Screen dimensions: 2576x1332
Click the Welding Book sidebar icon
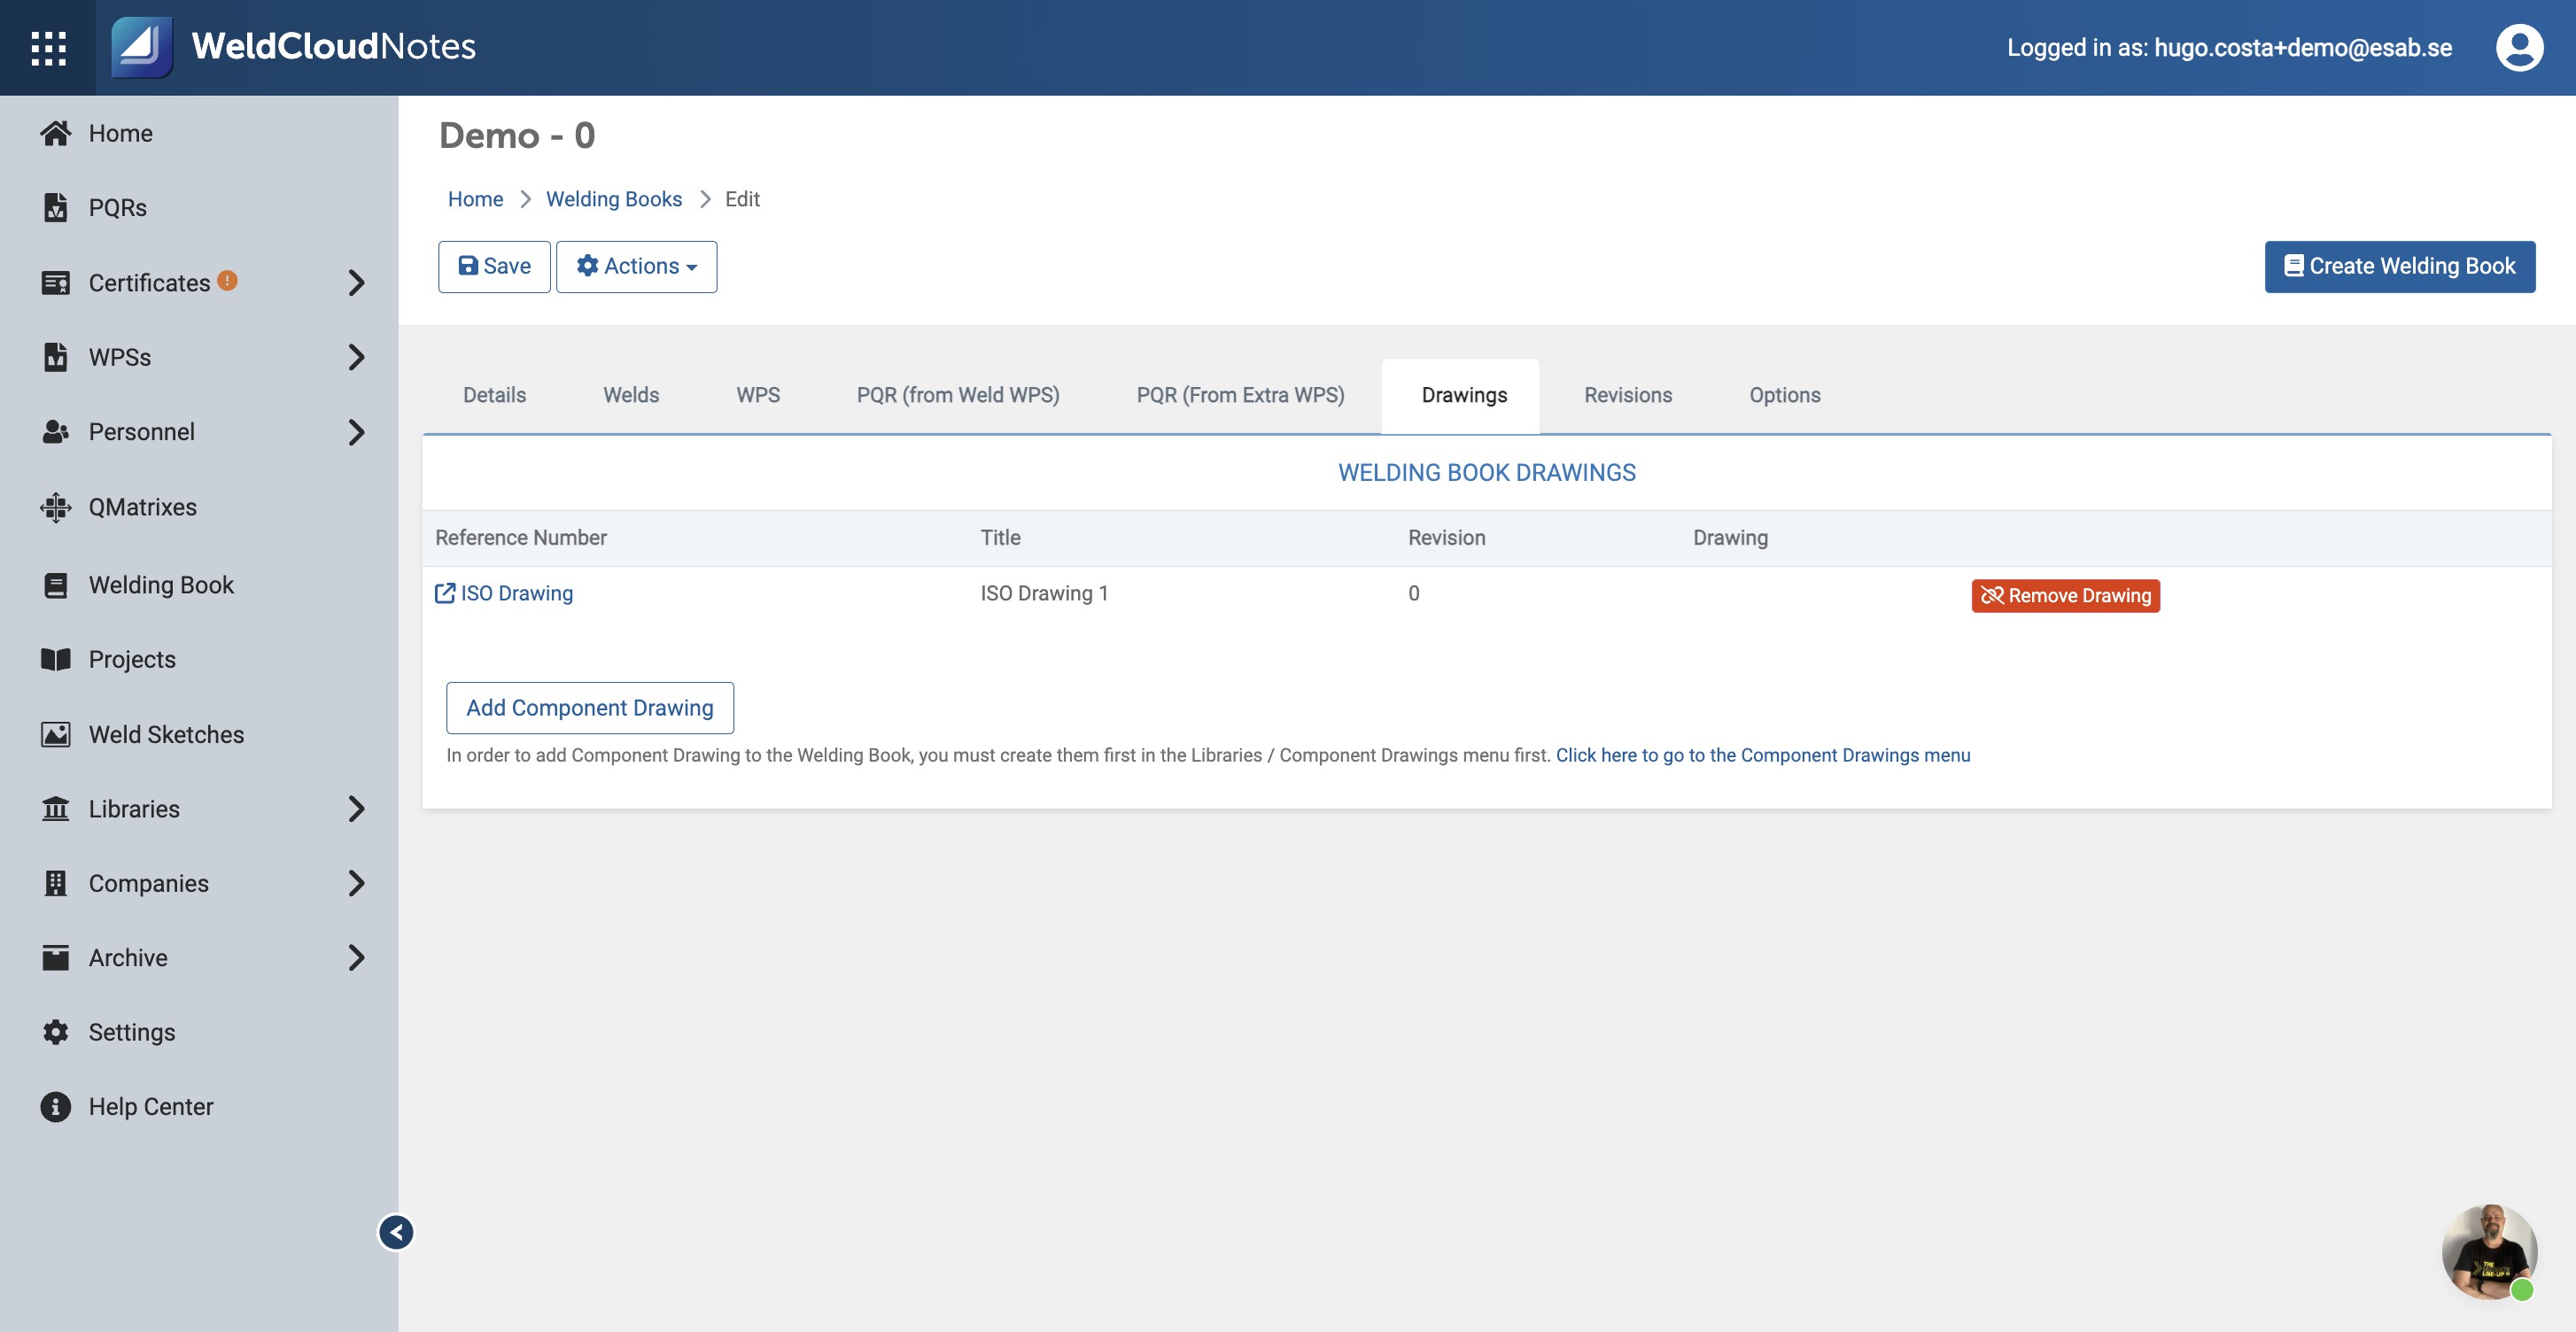point(56,585)
